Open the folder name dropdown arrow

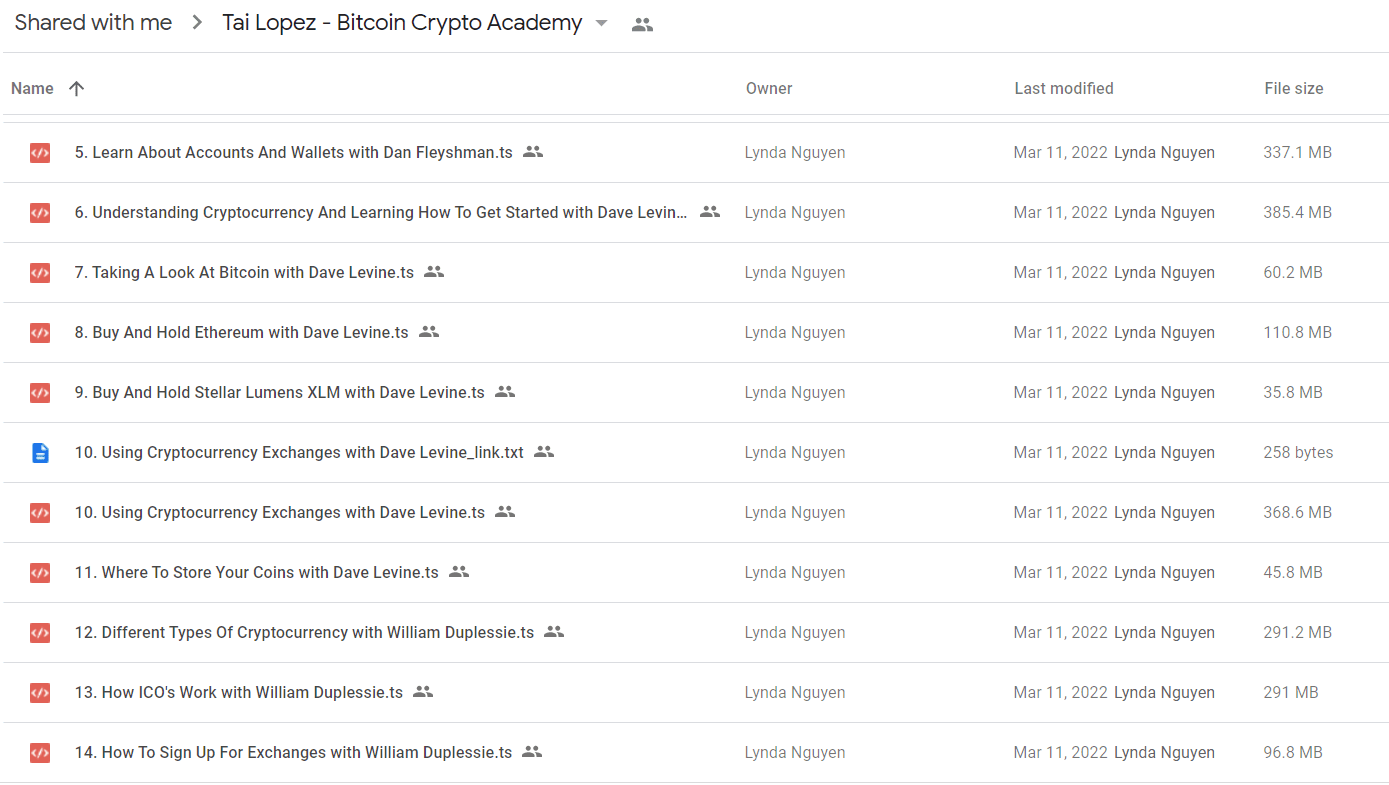pyautogui.click(x=601, y=24)
